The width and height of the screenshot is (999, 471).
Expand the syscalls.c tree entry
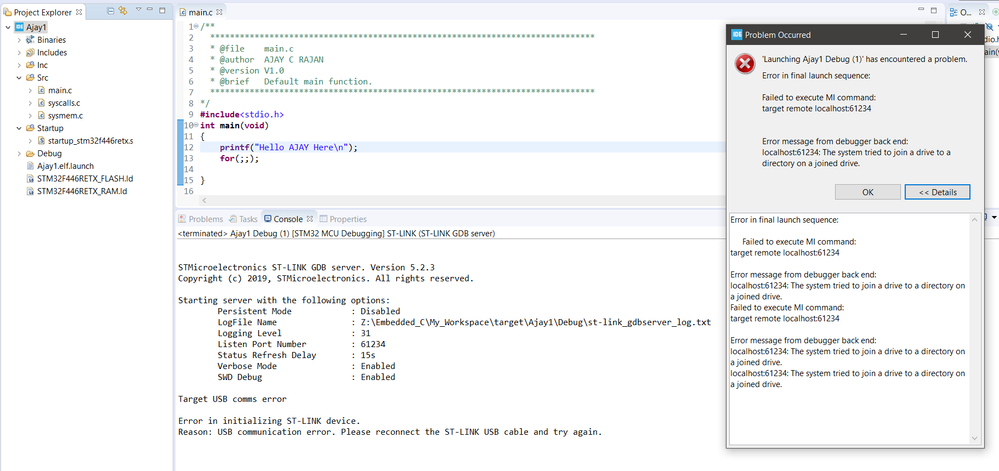30,103
